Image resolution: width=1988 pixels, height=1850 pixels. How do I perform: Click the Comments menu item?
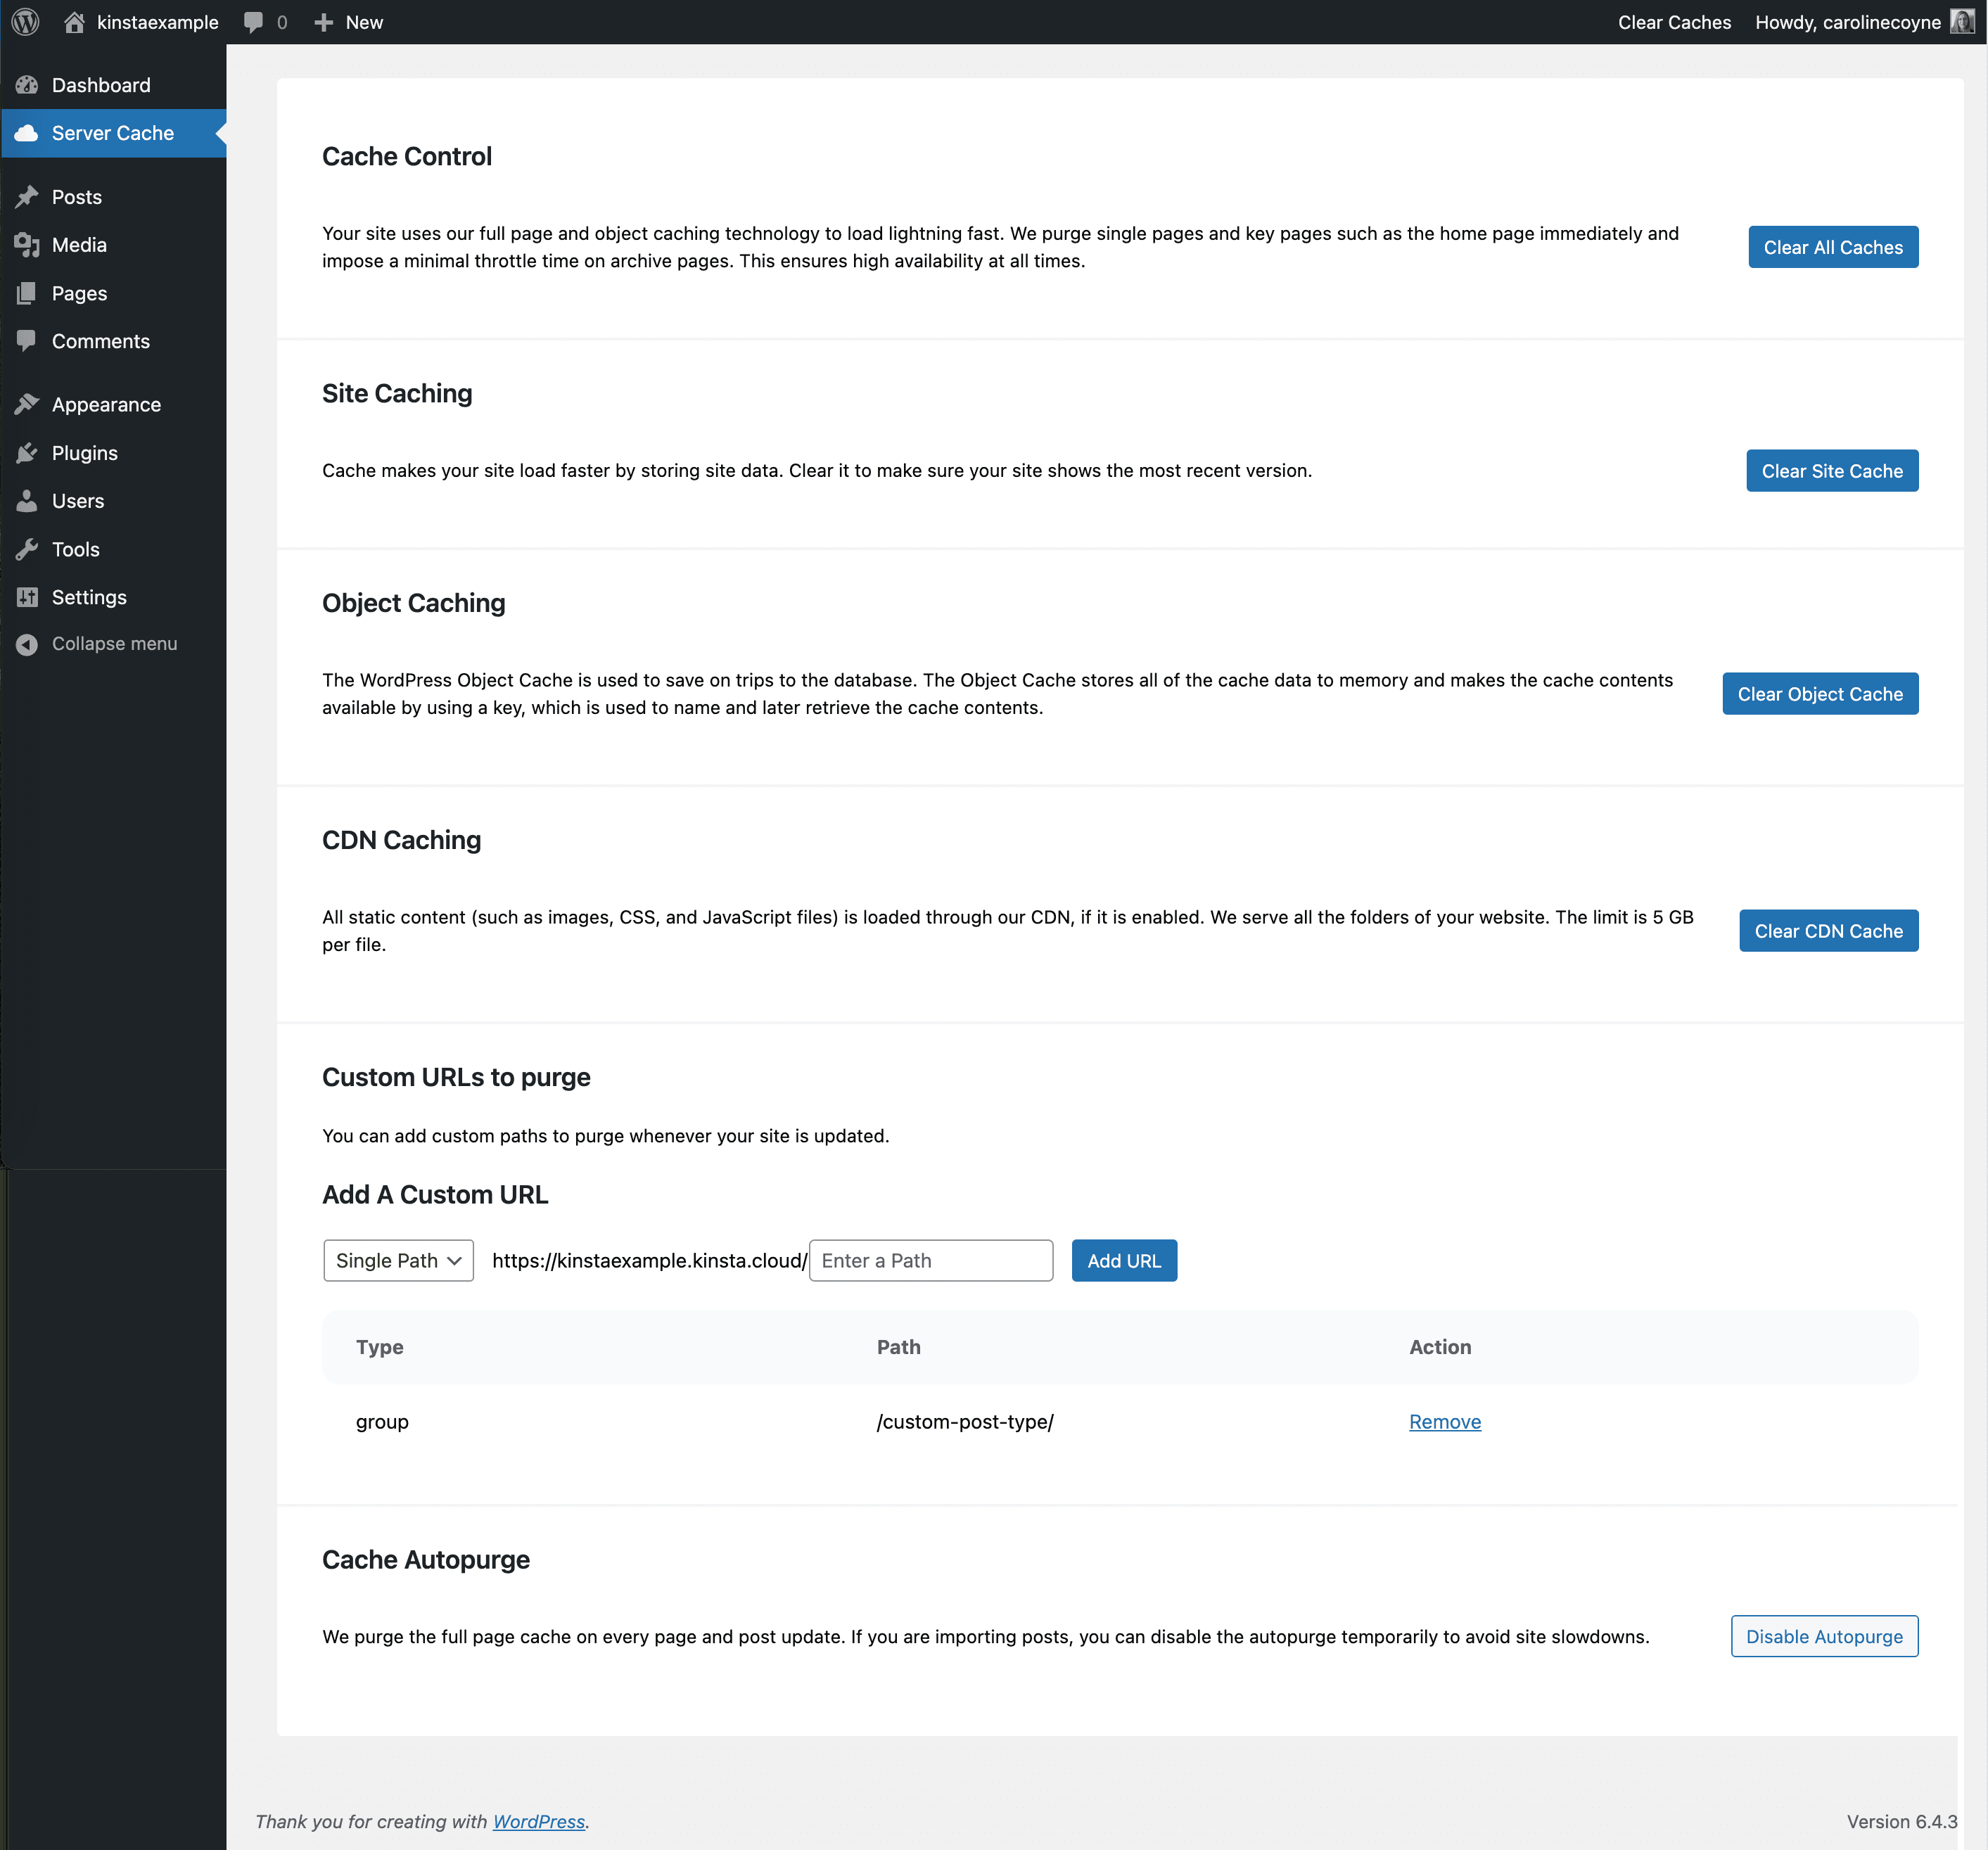pyautogui.click(x=99, y=340)
